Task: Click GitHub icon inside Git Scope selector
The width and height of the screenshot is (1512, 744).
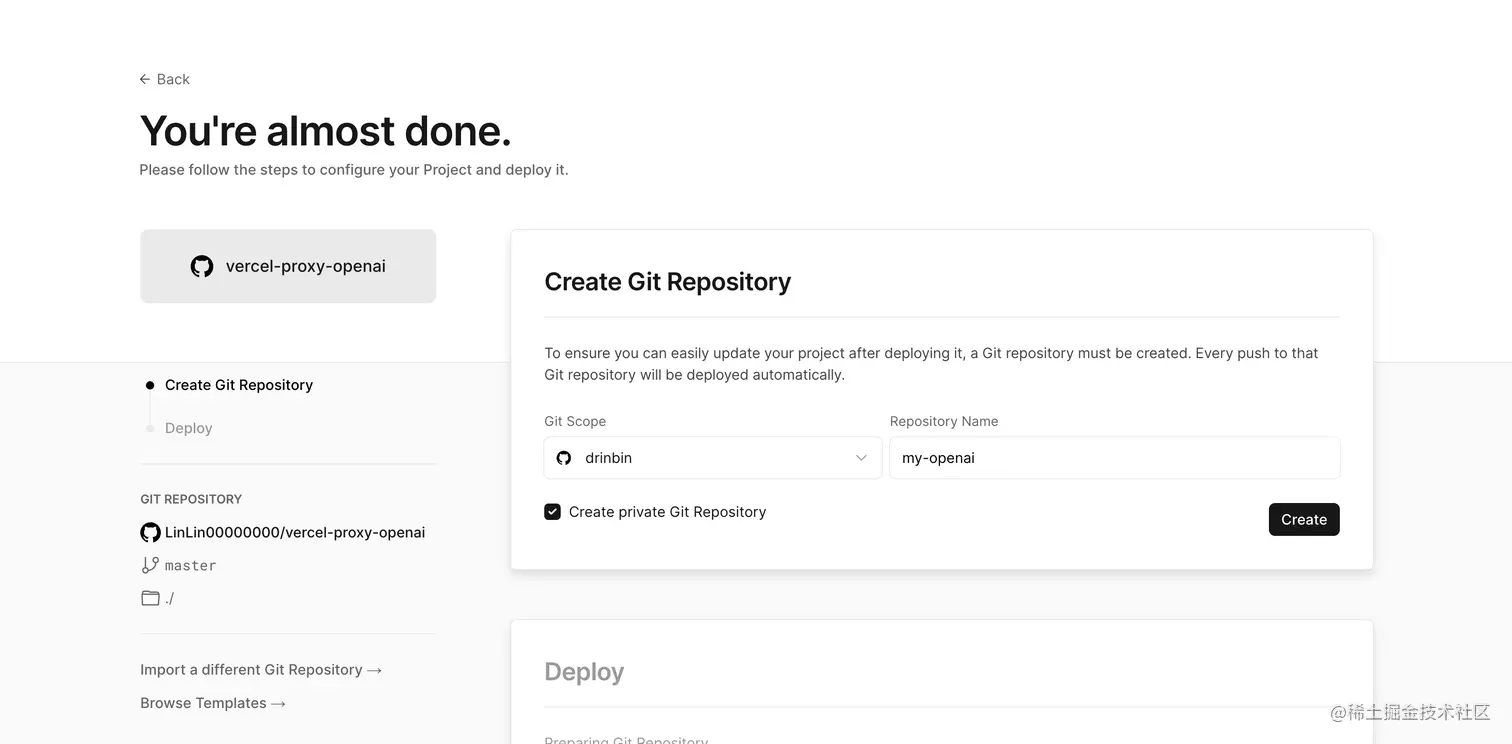Action: pyautogui.click(x=564, y=458)
